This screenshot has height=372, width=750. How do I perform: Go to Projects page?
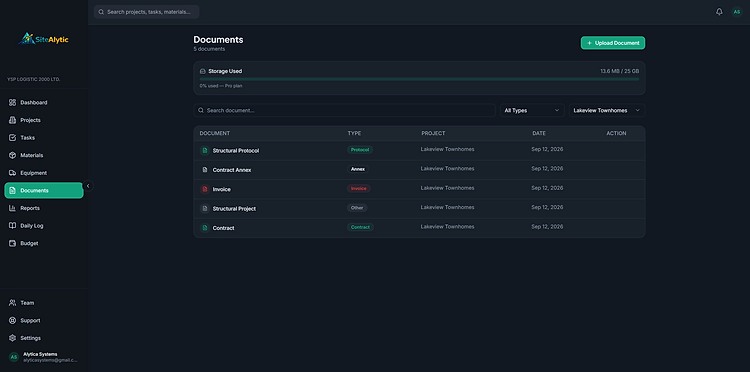point(44,120)
